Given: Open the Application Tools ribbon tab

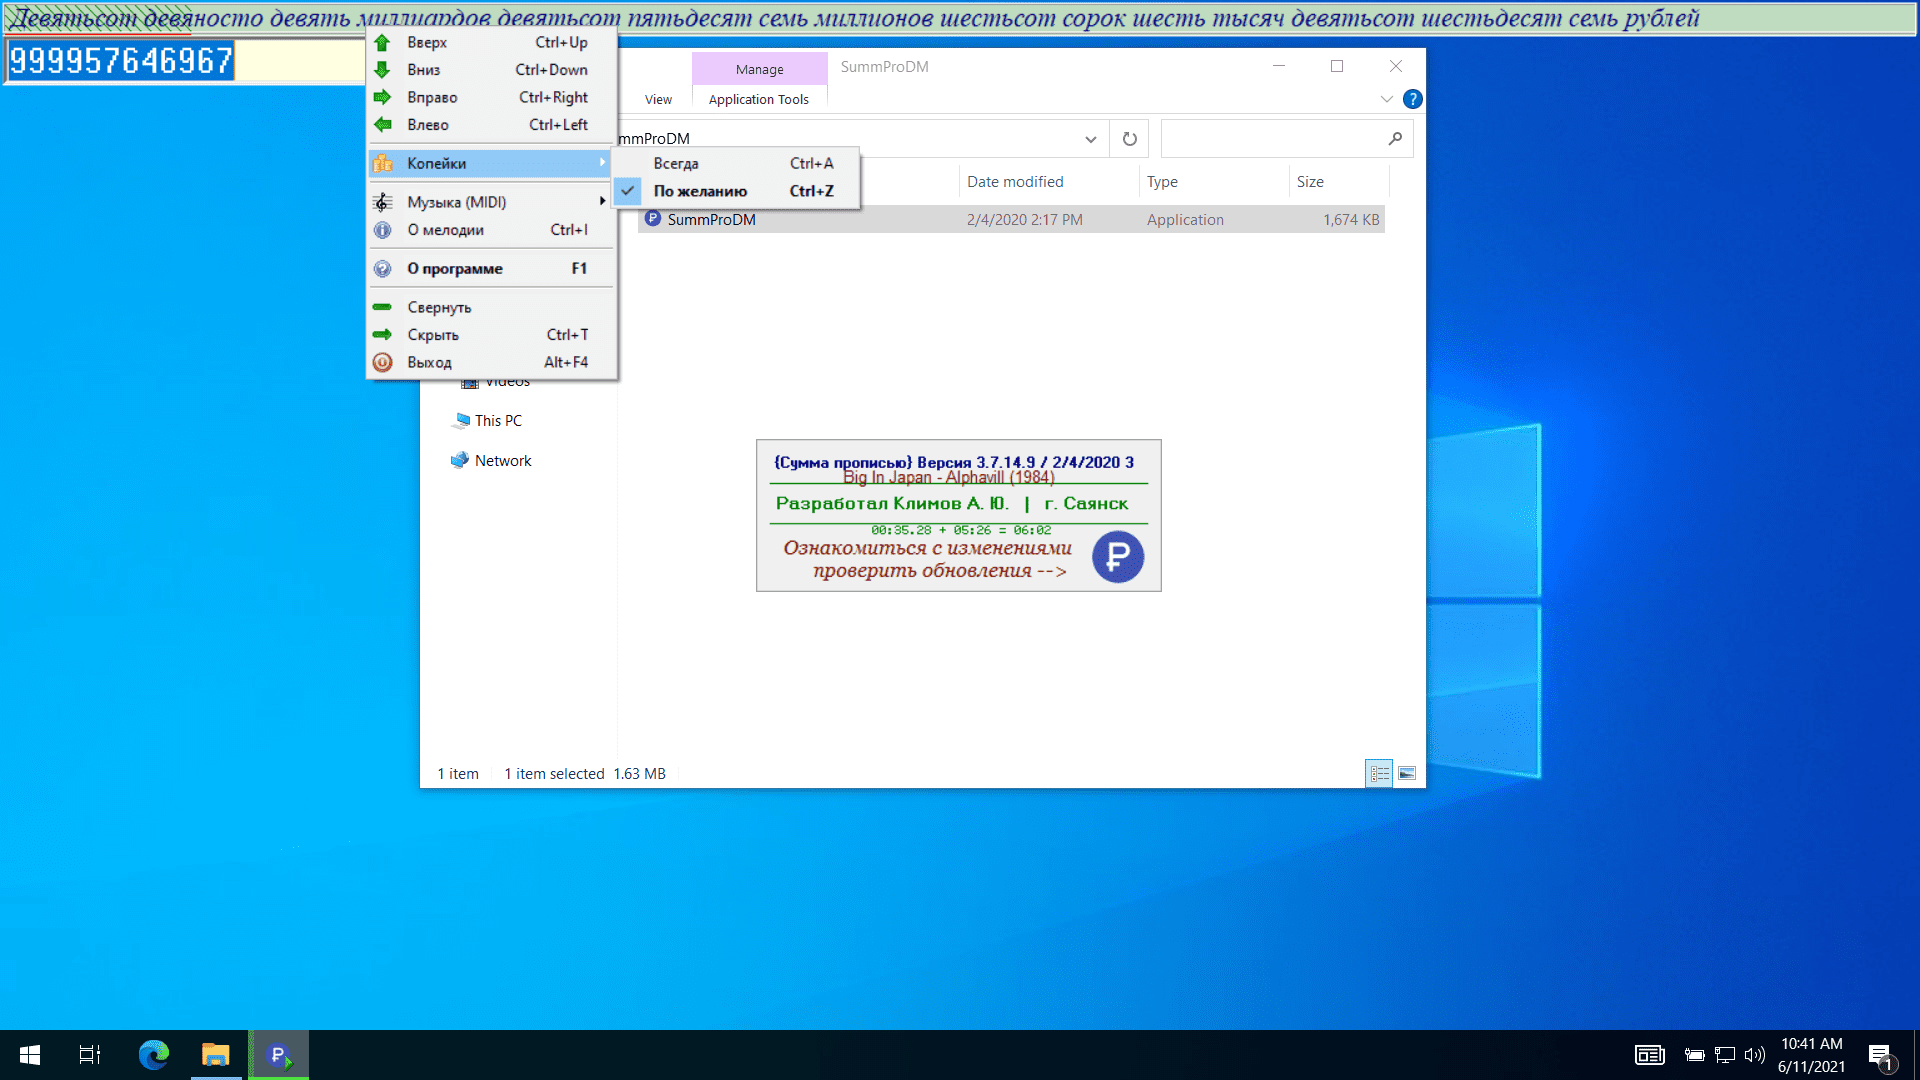Looking at the screenshot, I should 758,99.
